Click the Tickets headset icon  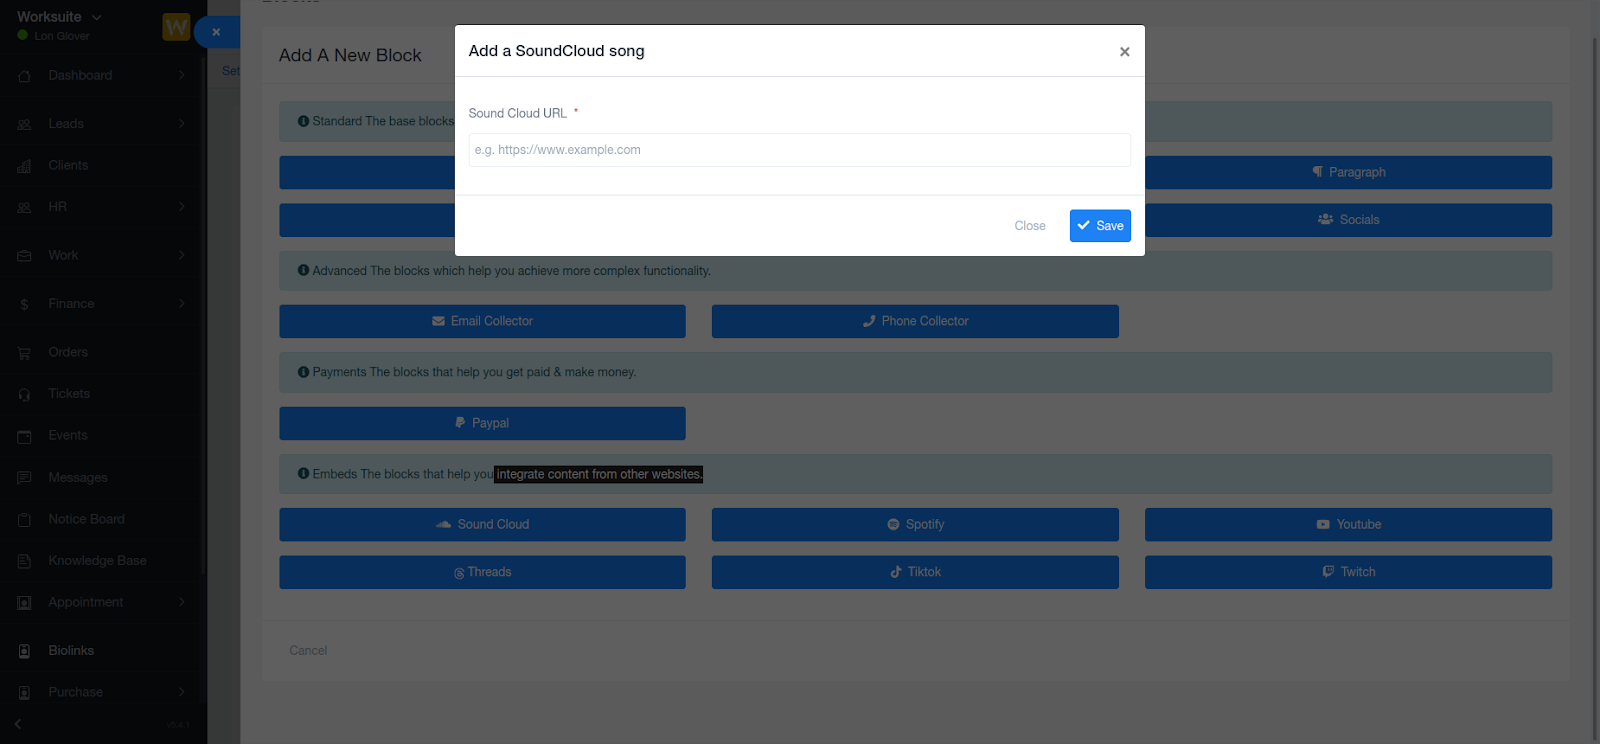coord(24,395)
